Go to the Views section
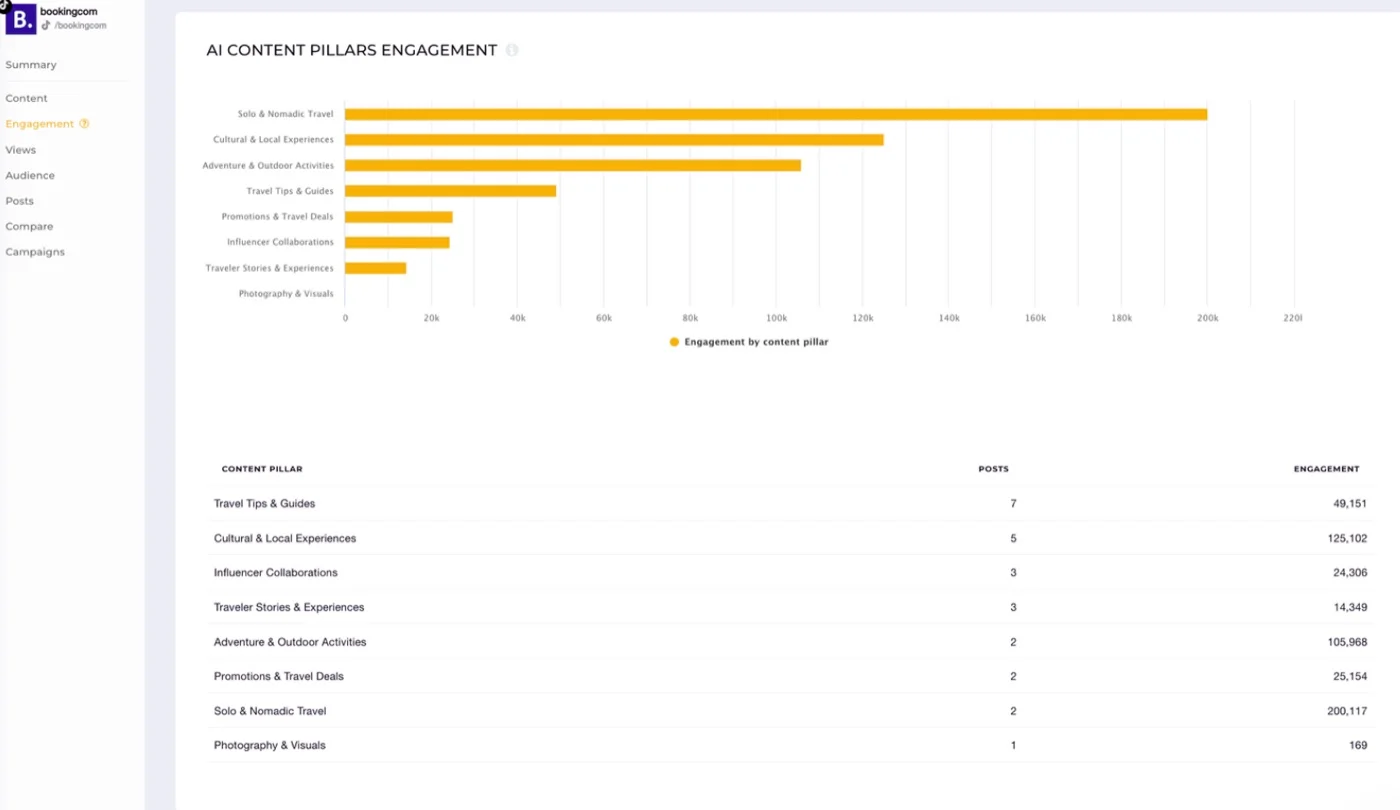 [x=20, y=150]
